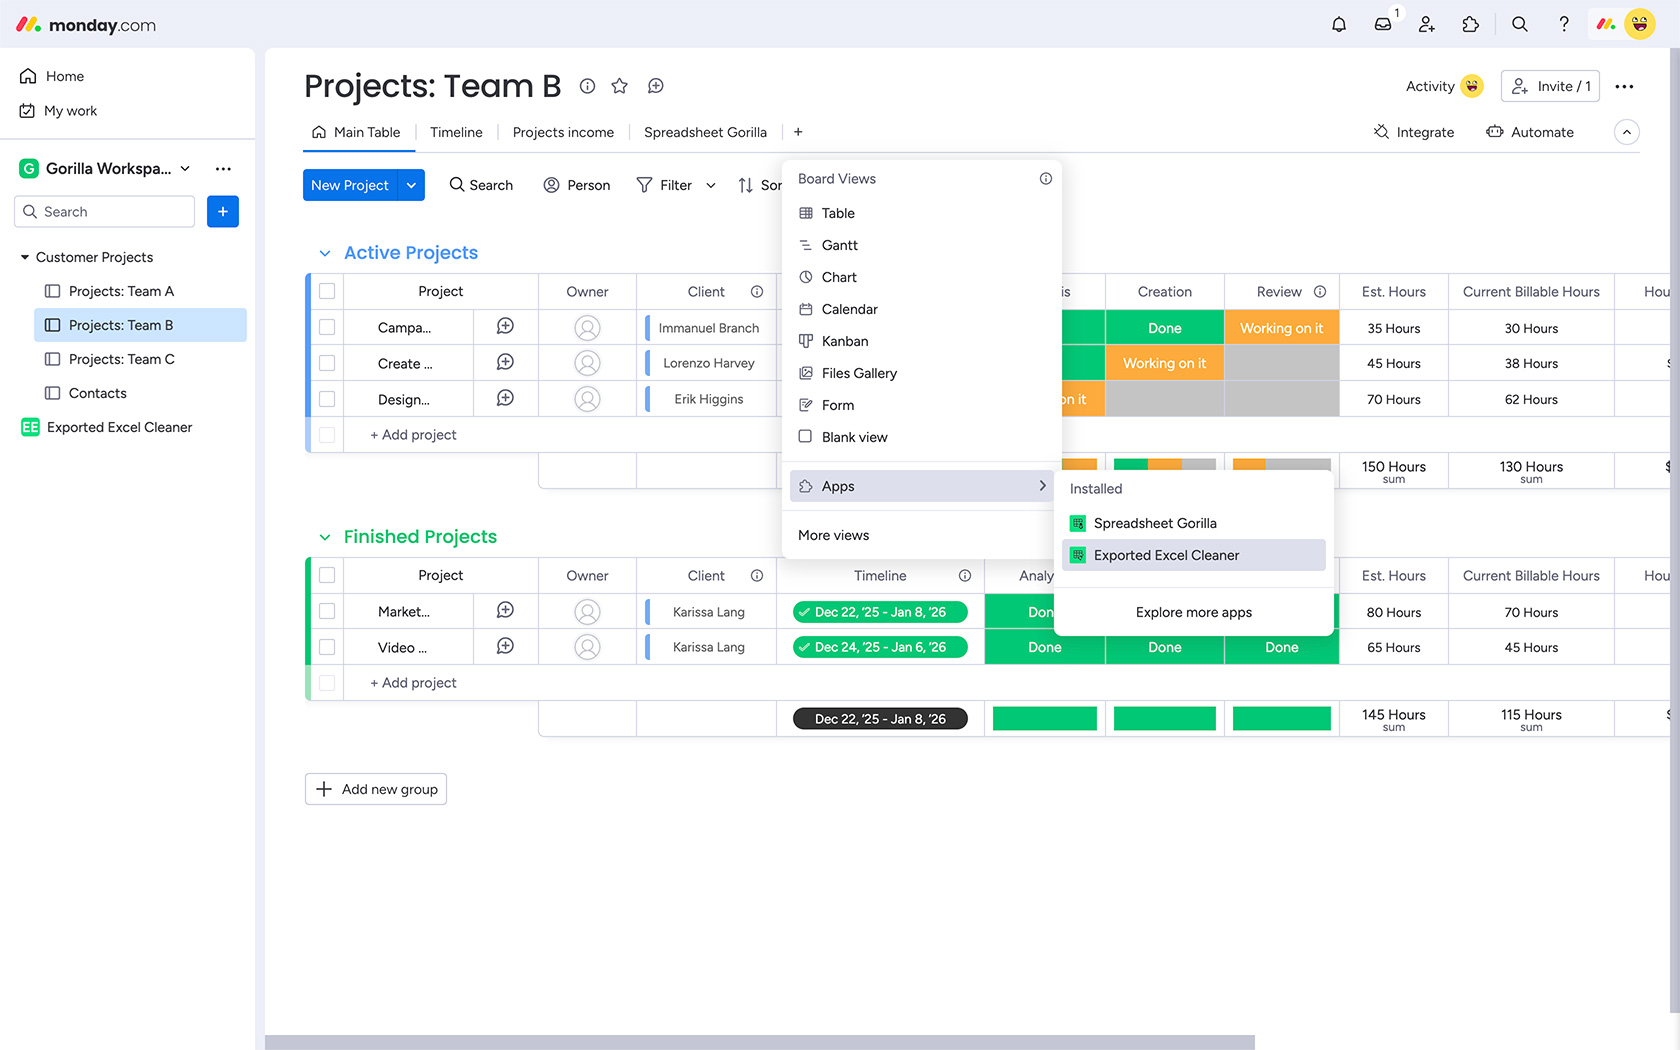Image resolution: width=1680 pixels, height=1050 pixels.
Task: Collapse the Active Projects group
Action: click(325, 253)
